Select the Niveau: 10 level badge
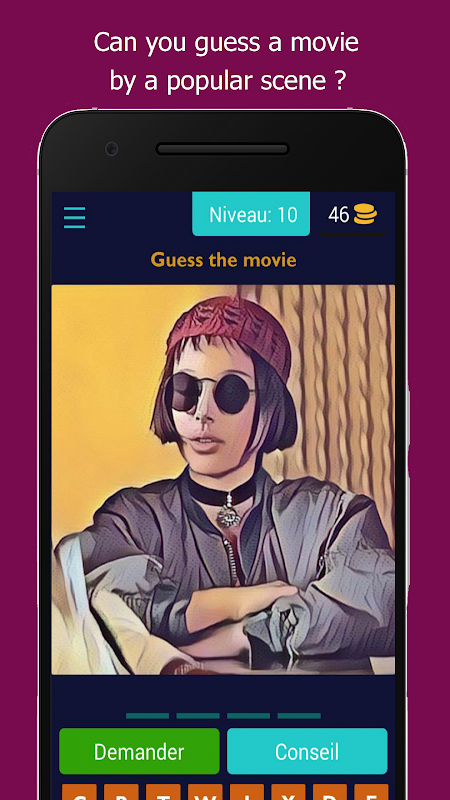 point(251,214)
